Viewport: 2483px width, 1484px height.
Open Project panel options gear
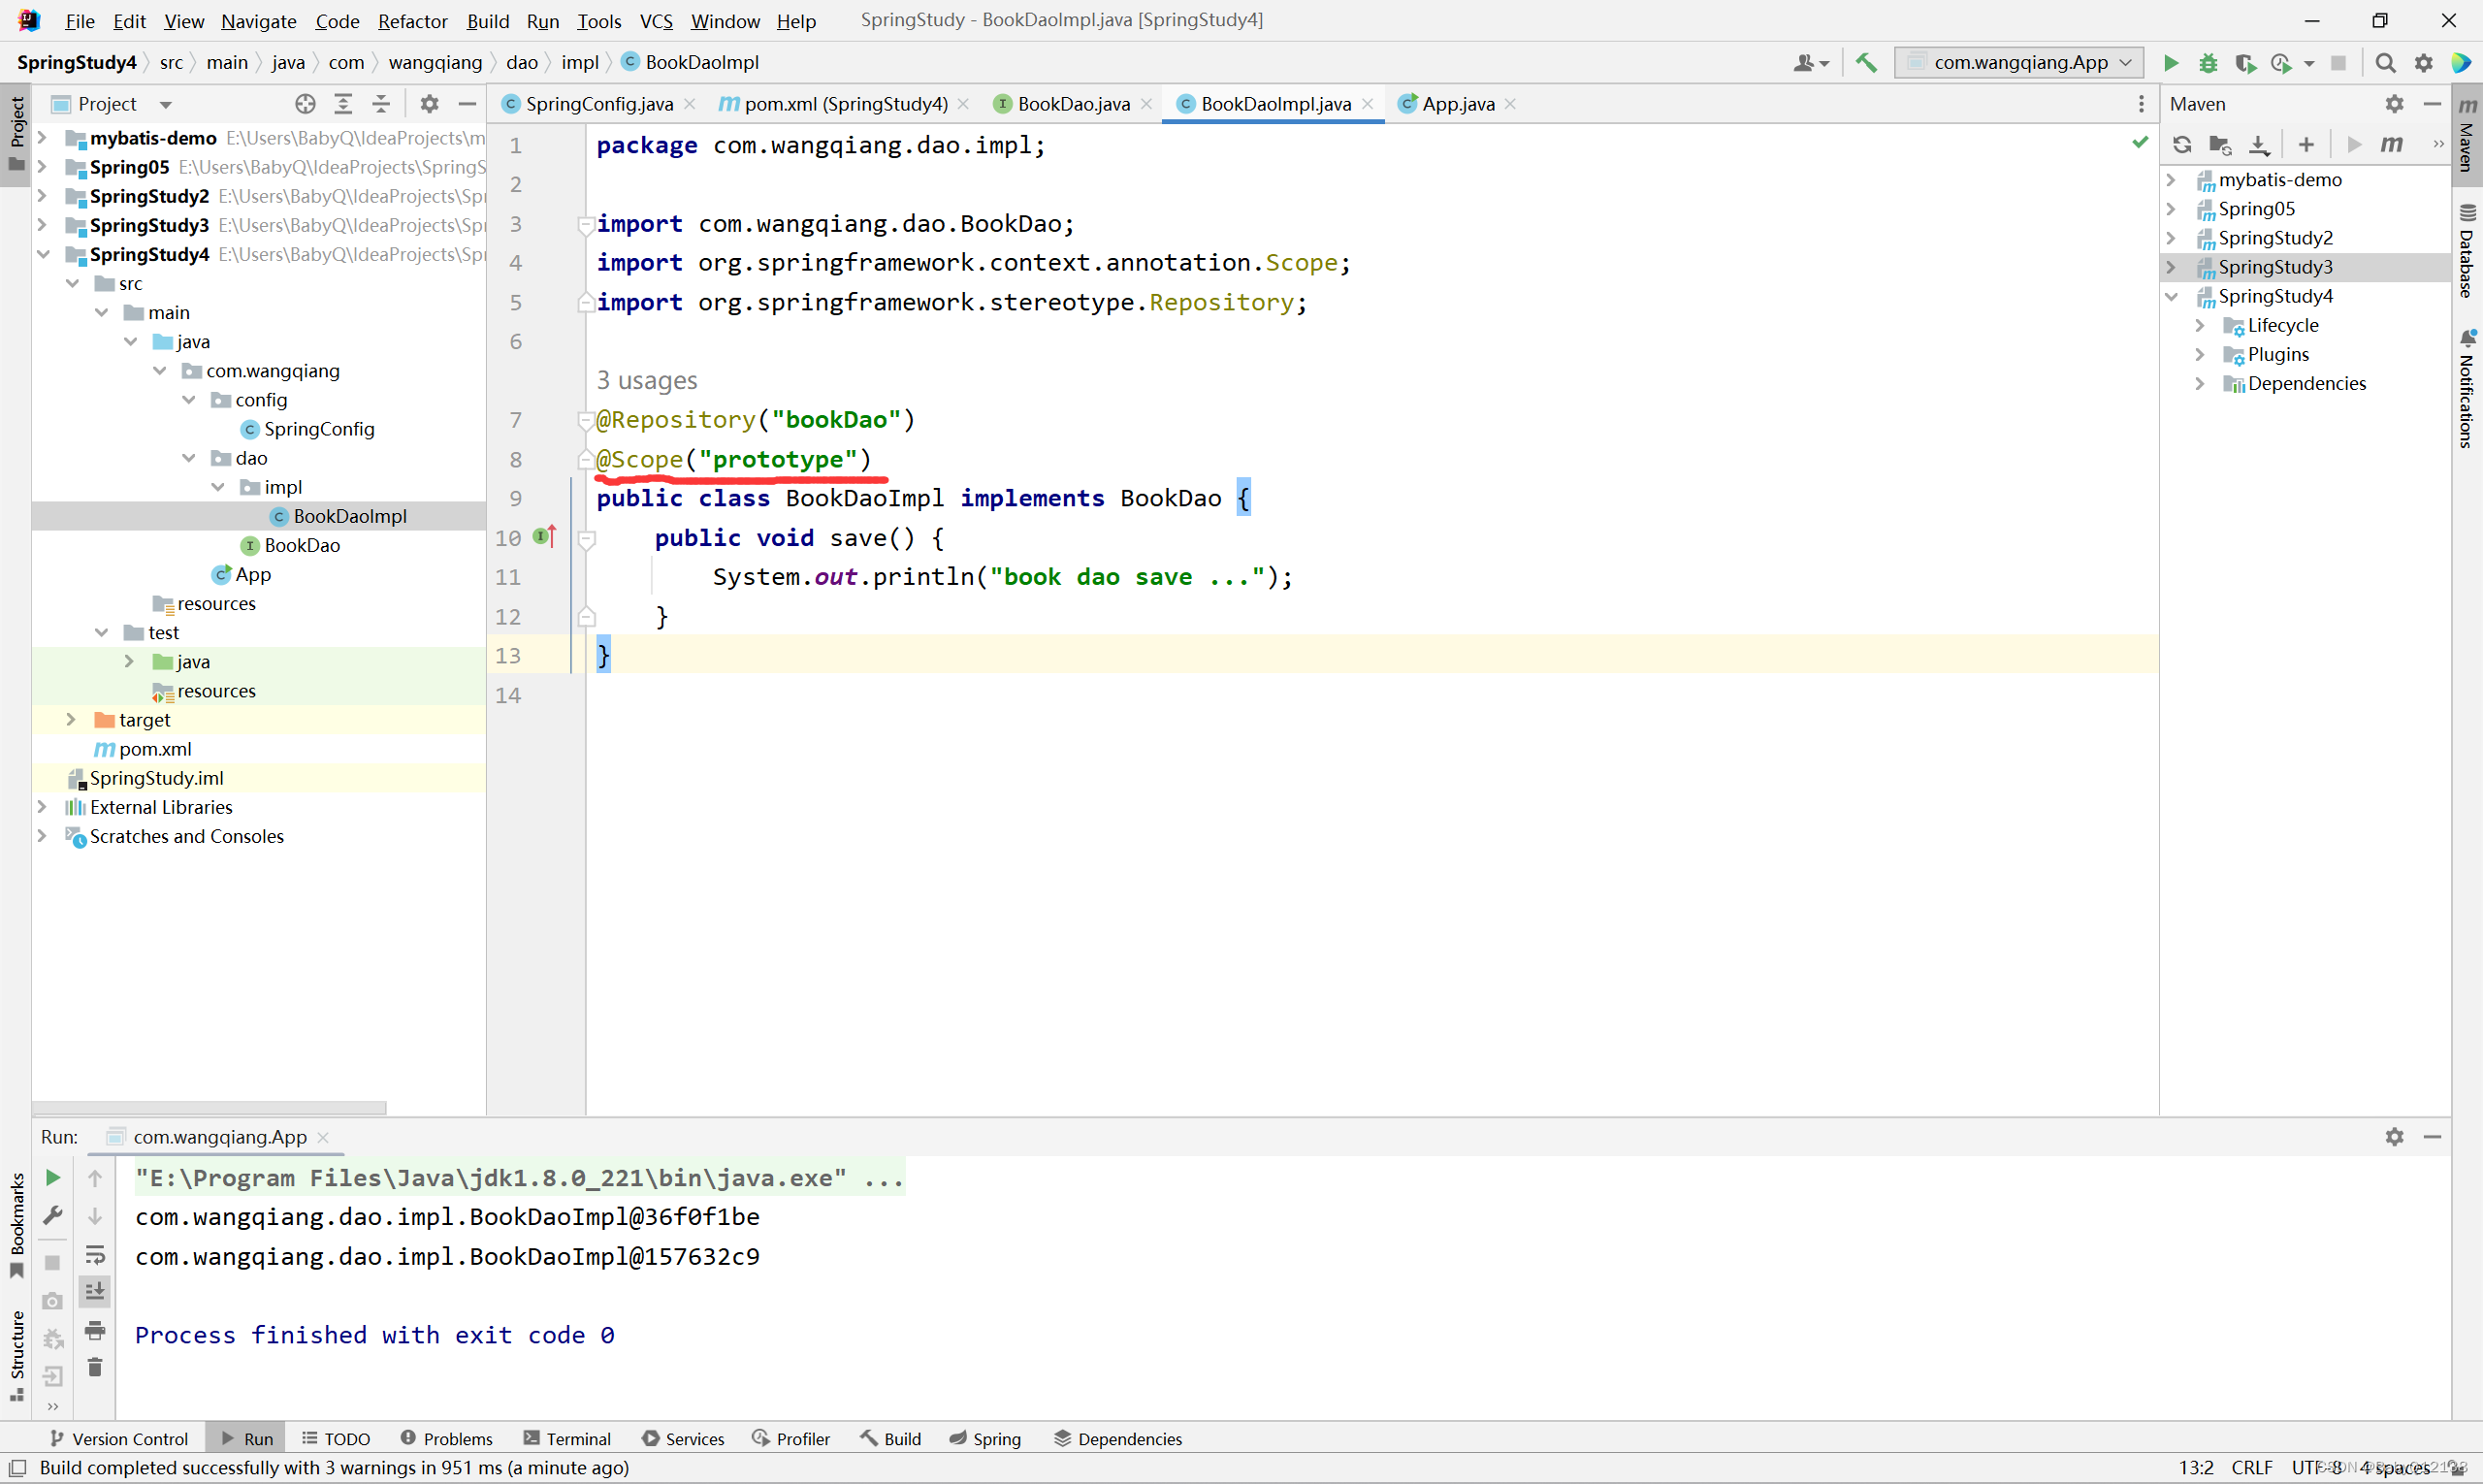[429, 104]
